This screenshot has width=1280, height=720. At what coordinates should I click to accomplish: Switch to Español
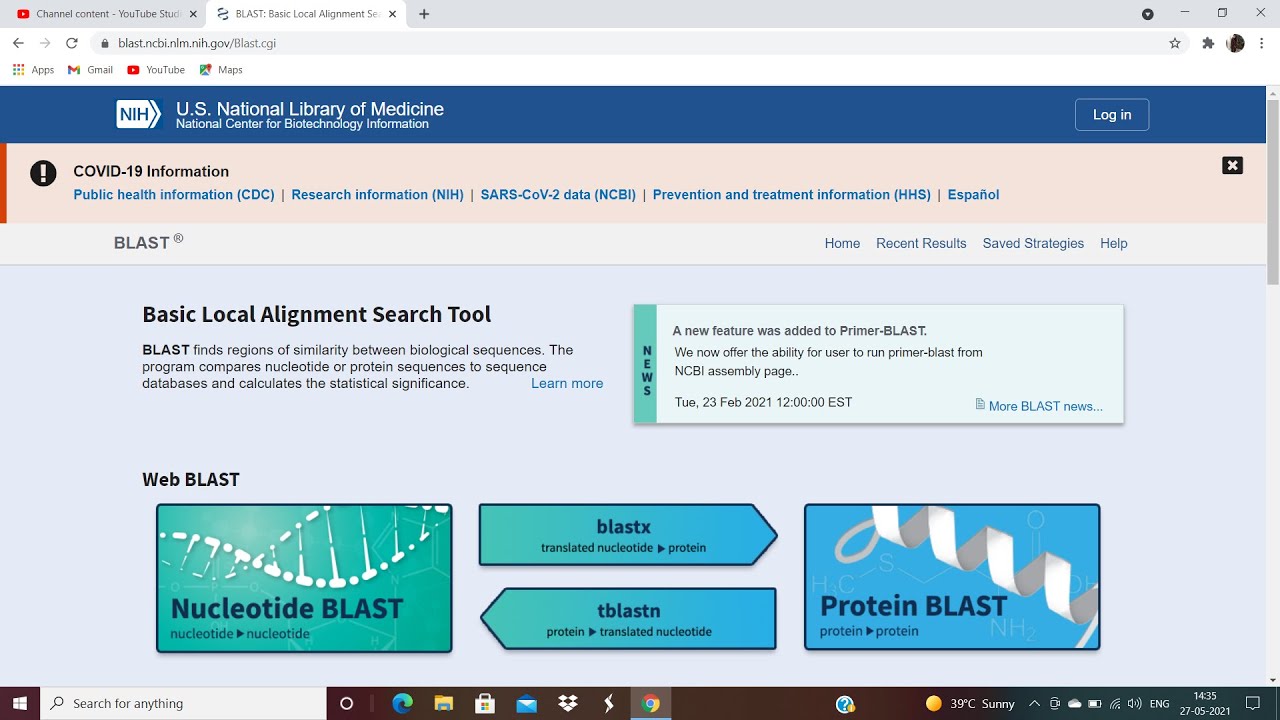(973, 195)
